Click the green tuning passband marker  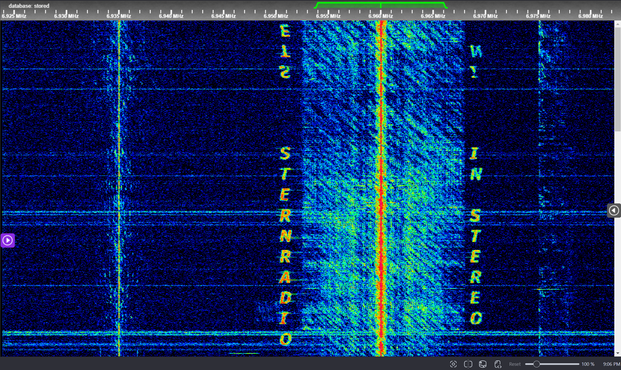pyautogui.click(x=381, y=5)
